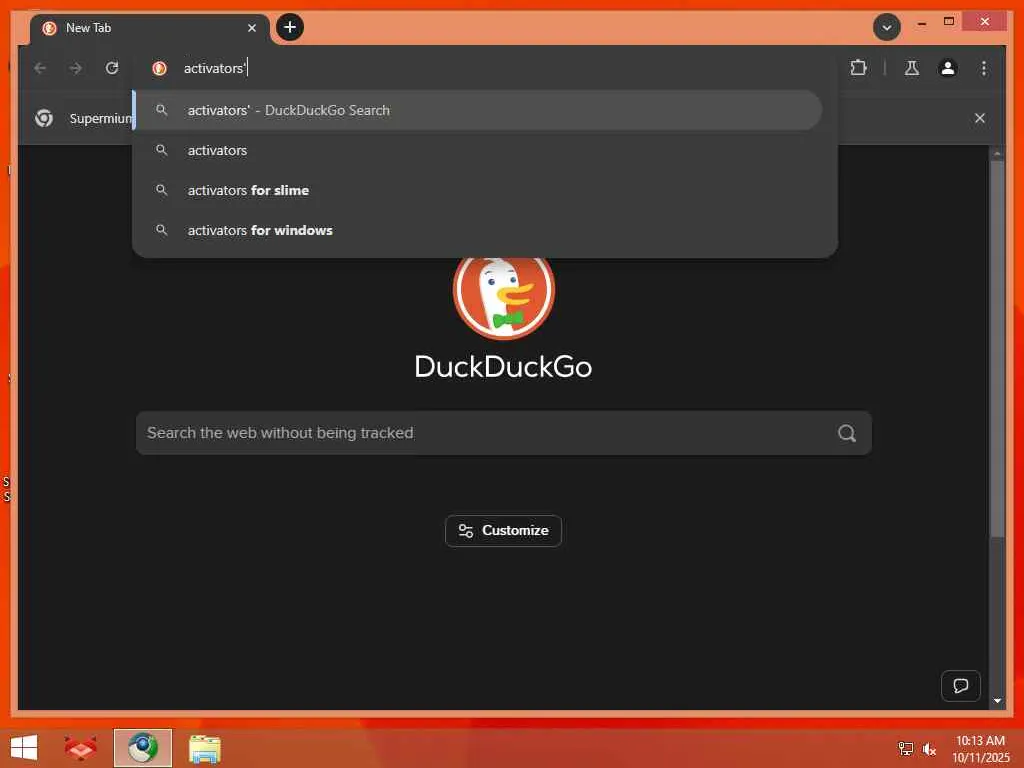Click the scrollbar down arrow
Screen dimensions: 1024x768
pos(997,701)
